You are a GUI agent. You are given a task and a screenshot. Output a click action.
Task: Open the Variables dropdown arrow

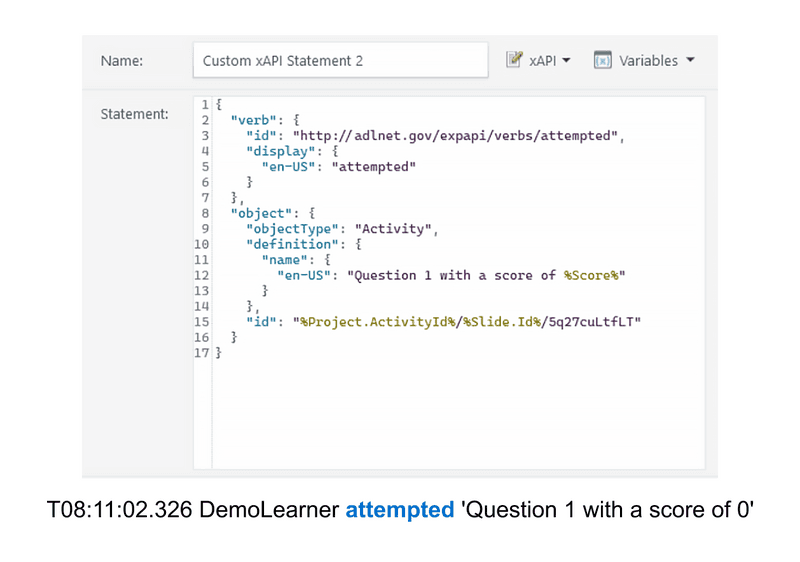point(689,60)
